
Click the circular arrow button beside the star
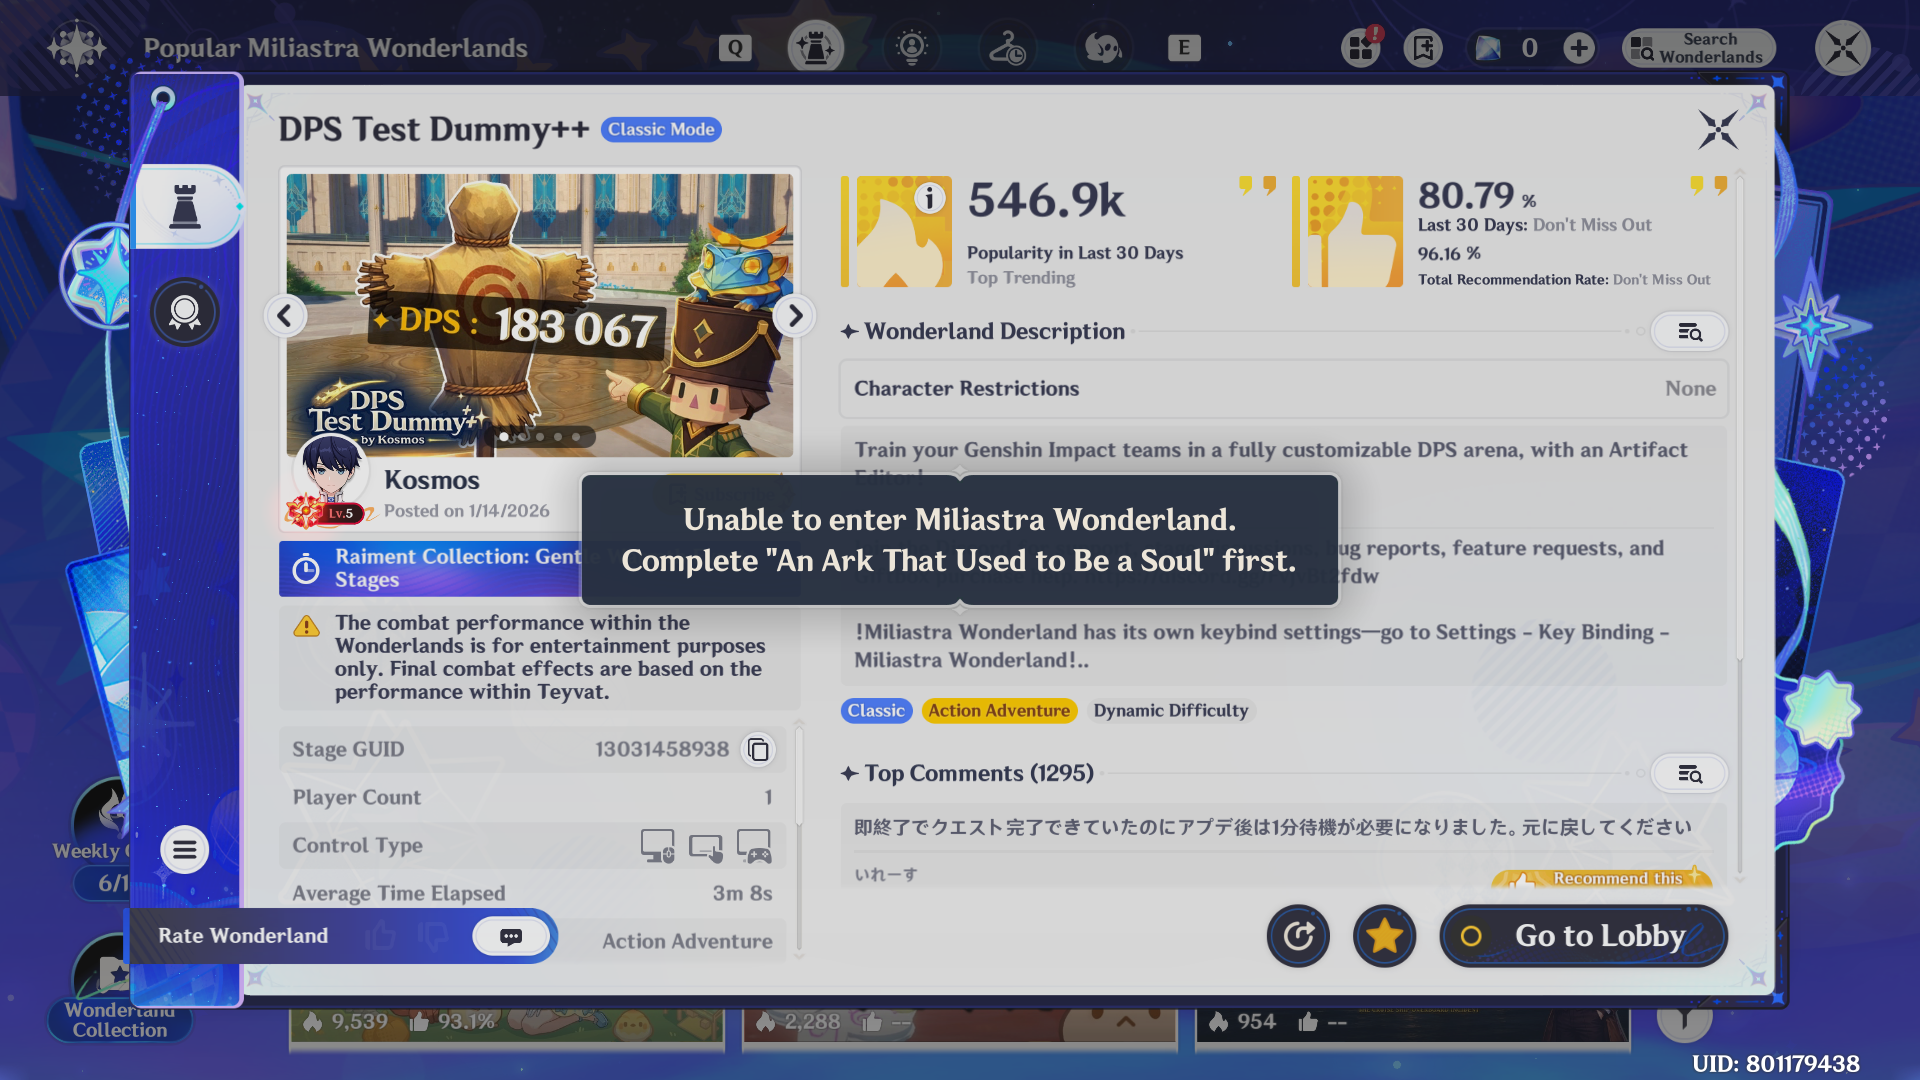(x=1298, y=936)
